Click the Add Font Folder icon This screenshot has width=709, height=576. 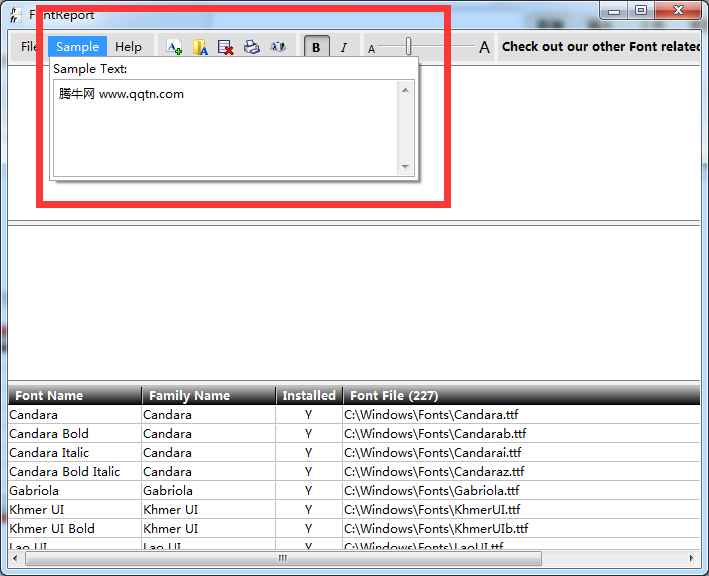[200, 47]
